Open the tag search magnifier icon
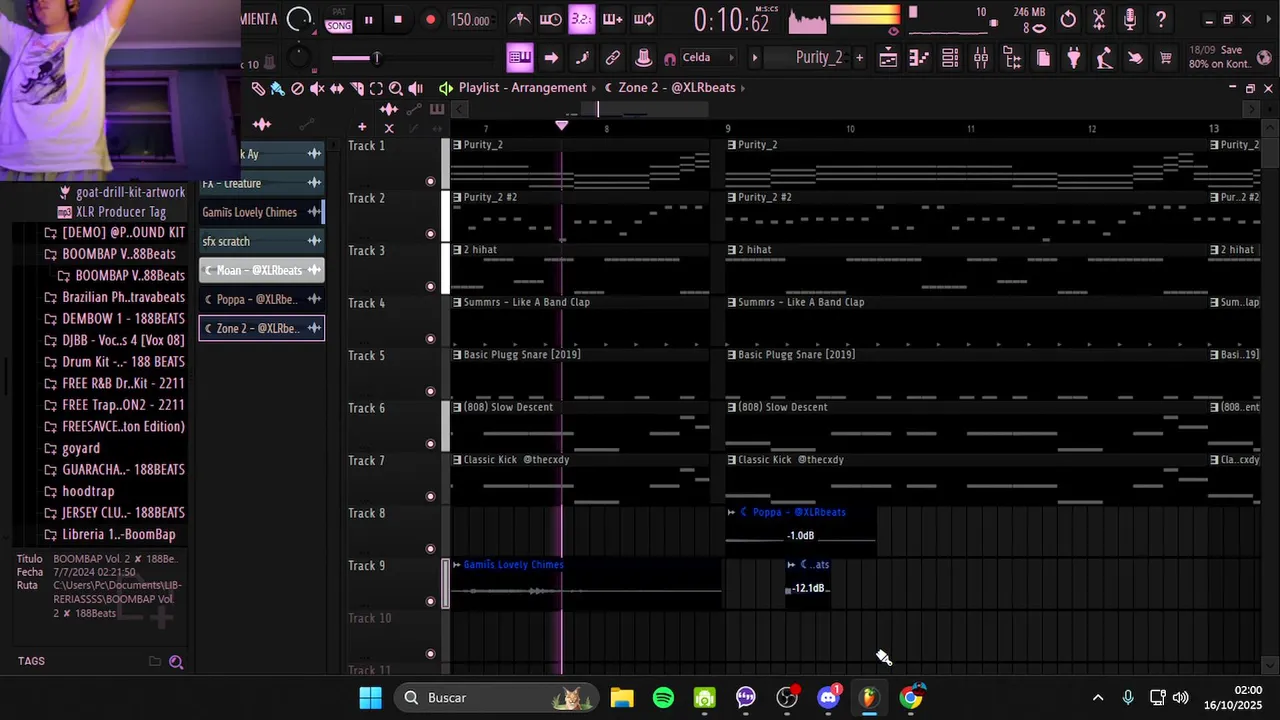 tap(176, 661)
